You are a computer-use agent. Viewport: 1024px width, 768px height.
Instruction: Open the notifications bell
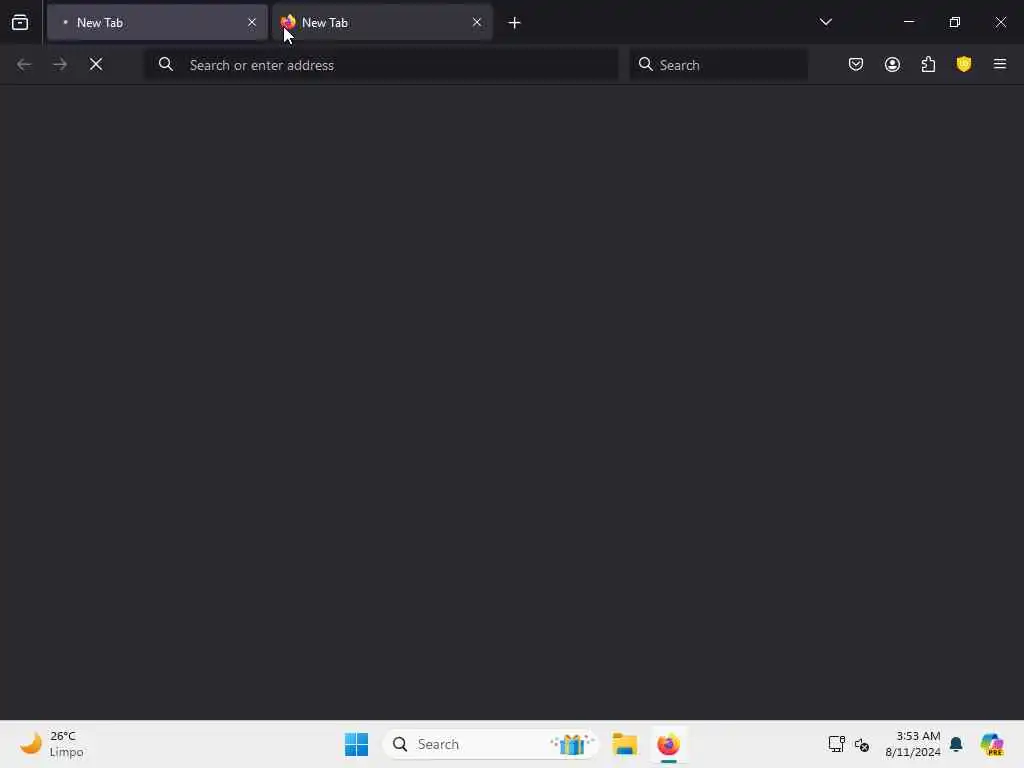(956, 744)
